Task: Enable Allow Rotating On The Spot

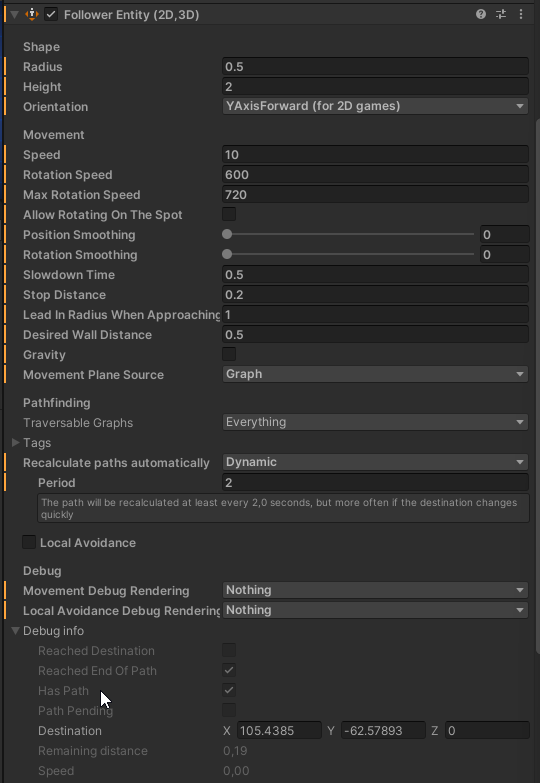Action: tap(229, 214)
